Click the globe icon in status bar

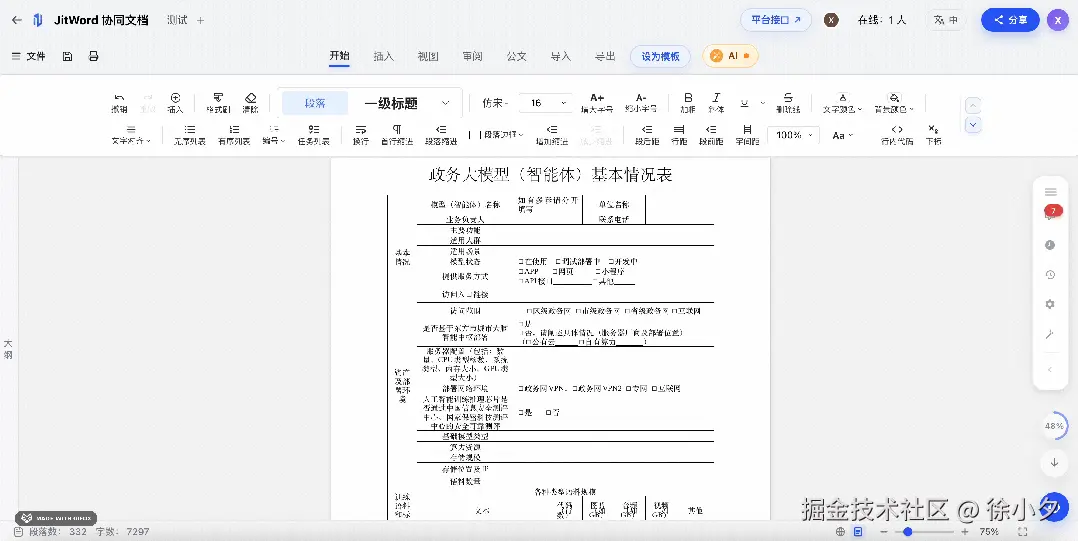point(840,531)
